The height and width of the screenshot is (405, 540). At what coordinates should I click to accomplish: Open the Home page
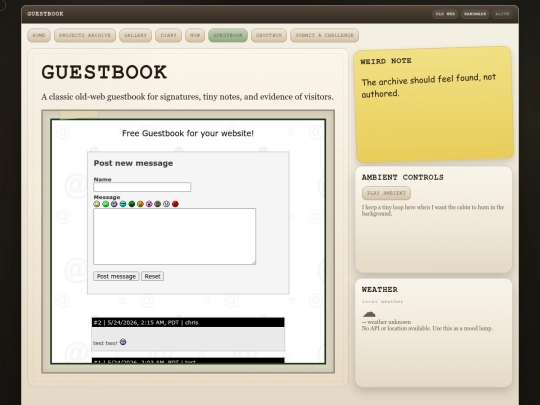(x=39, y=35)
